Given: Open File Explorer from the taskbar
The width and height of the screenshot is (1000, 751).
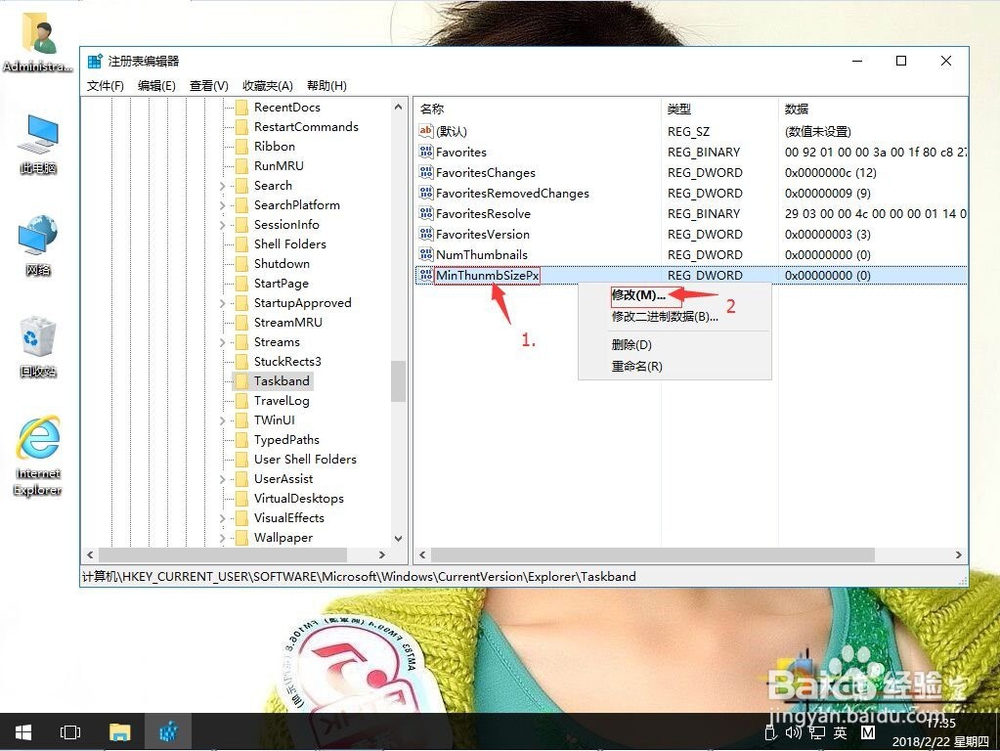Looking at the screenshot, I should click(x=119, y=733).
